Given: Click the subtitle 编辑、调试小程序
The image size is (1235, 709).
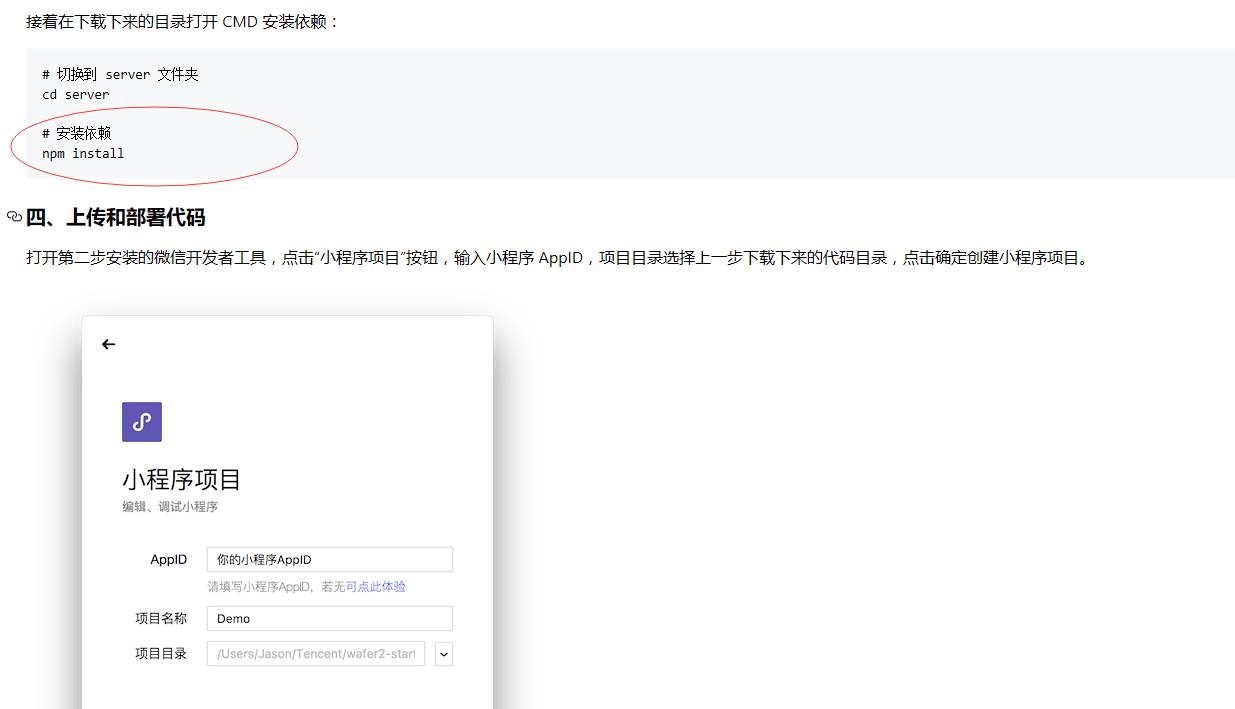Looking at the screenshot, I should tap(170, 507).
